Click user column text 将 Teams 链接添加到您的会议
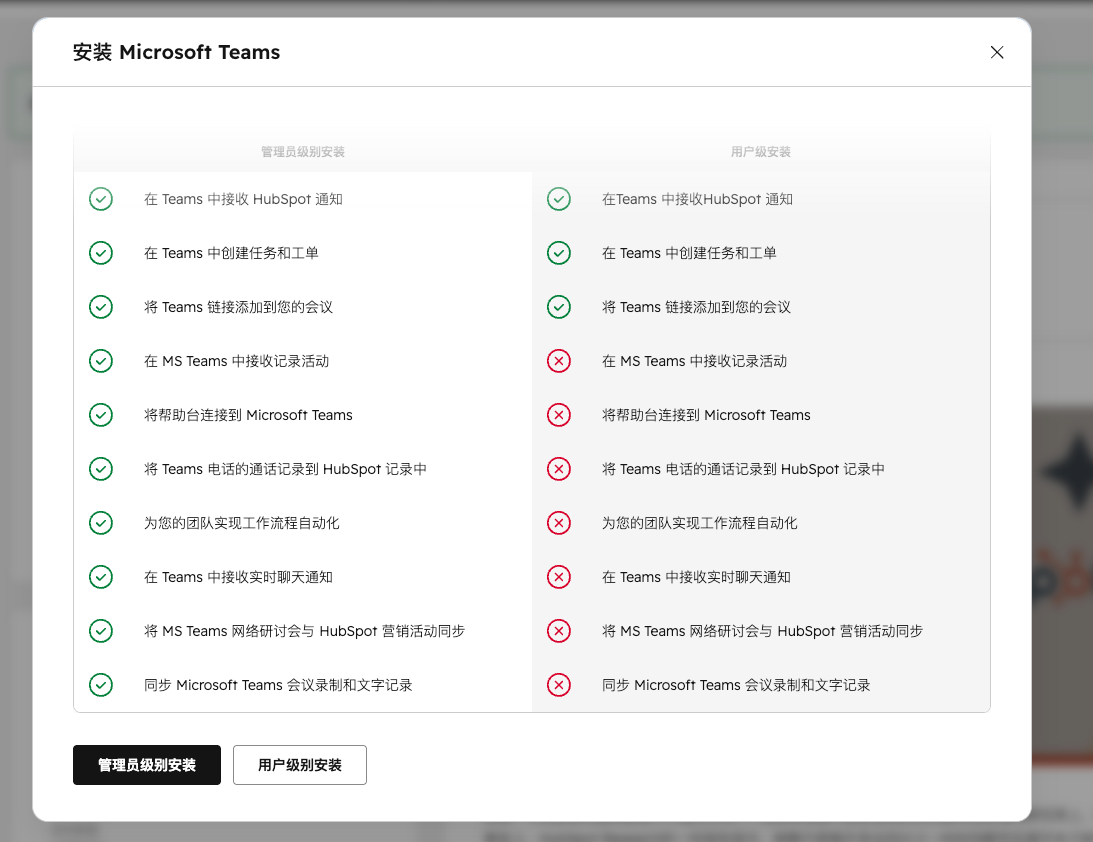 point(696,307)
